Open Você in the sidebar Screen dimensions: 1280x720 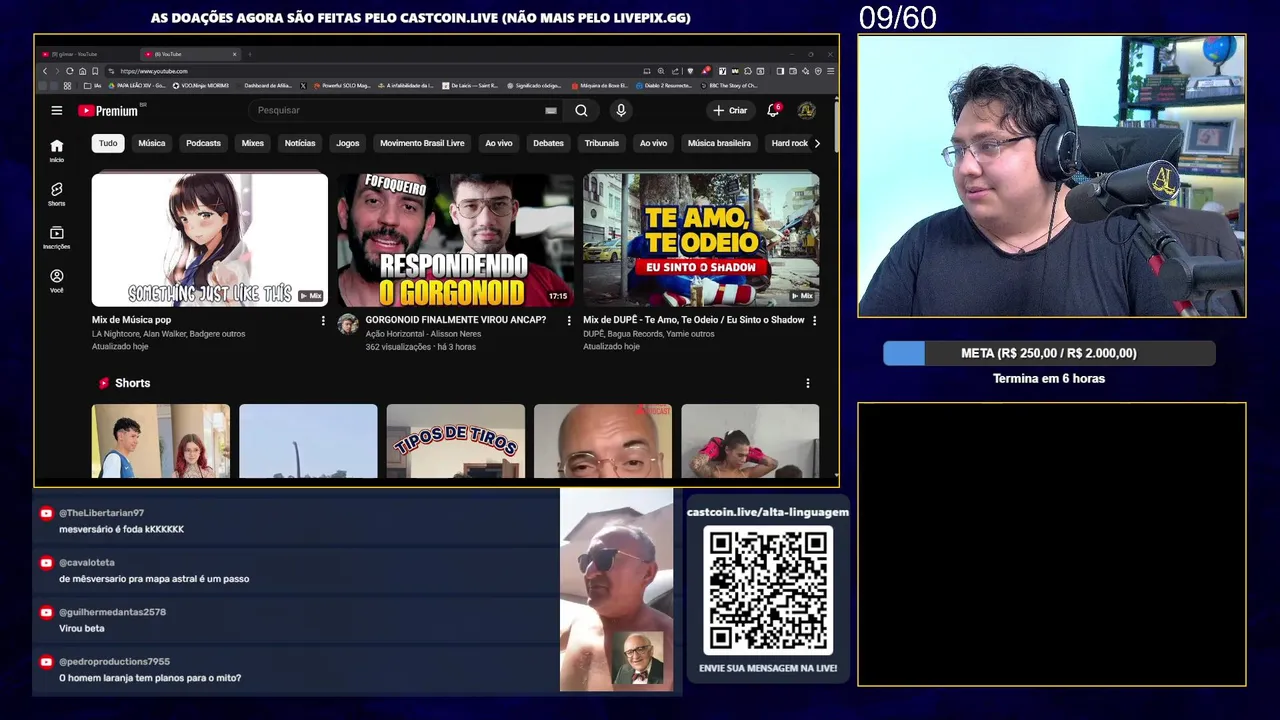tap(57, 281)
